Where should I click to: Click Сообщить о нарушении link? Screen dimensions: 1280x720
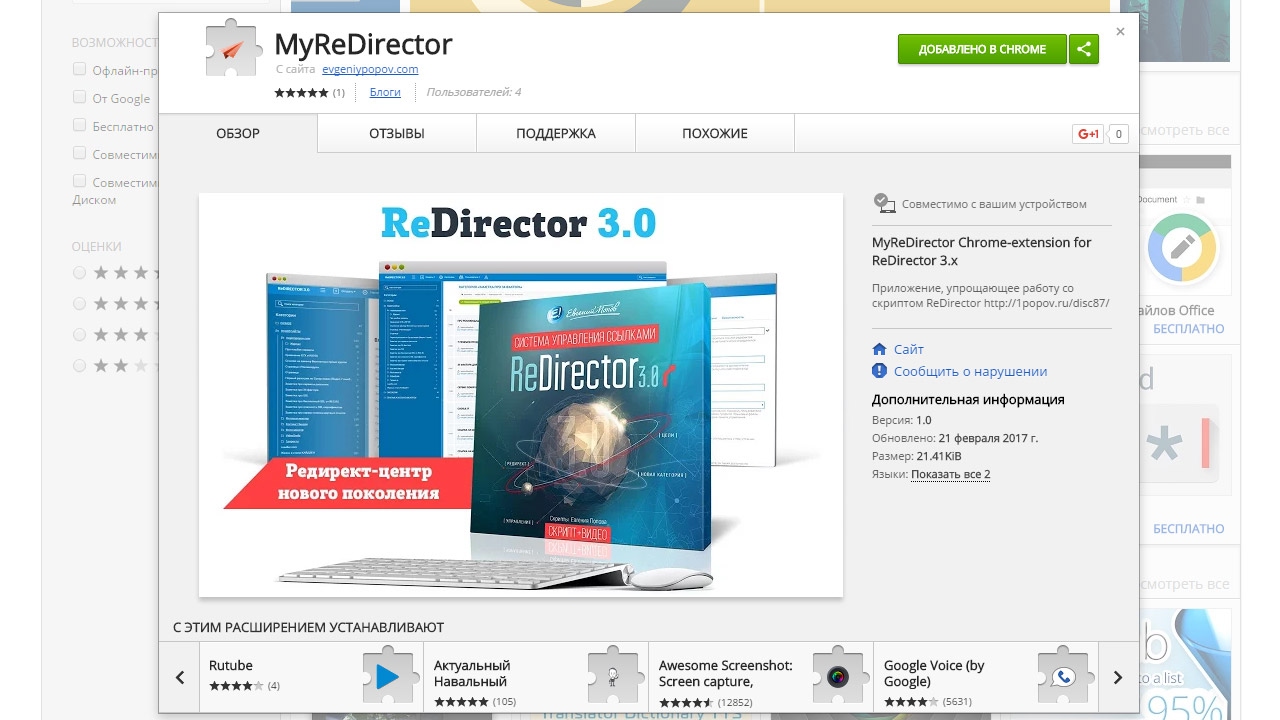click(x=970, y=371)
